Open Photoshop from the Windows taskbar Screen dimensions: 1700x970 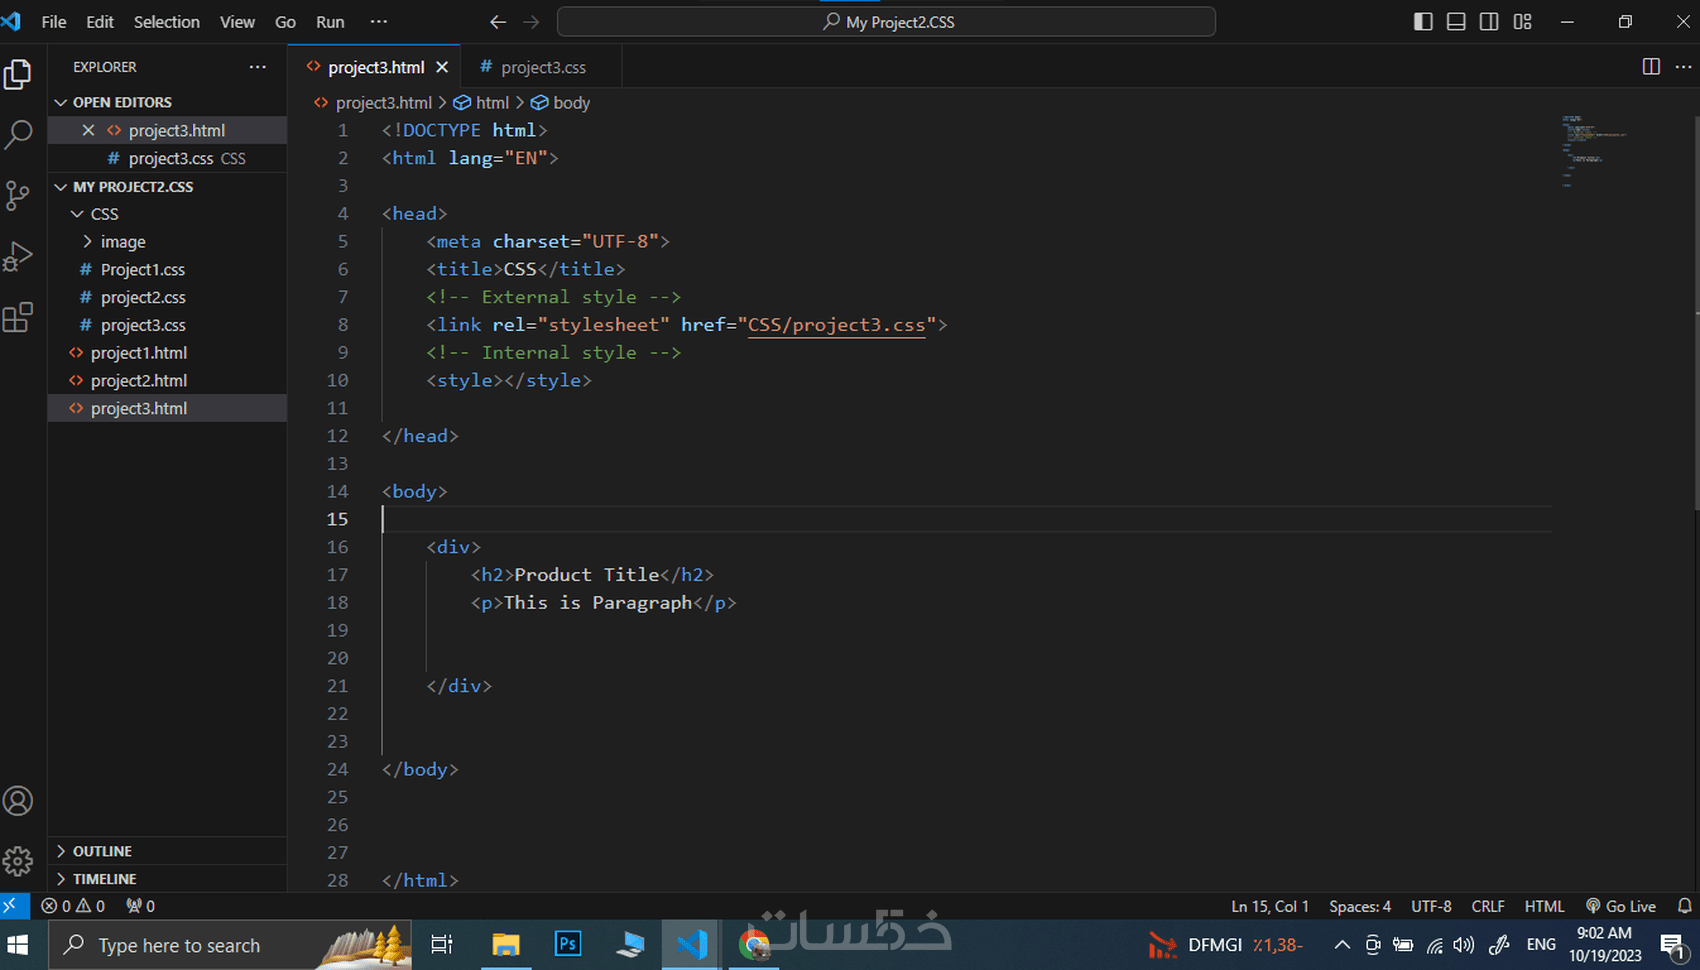[x=568, y=944]
